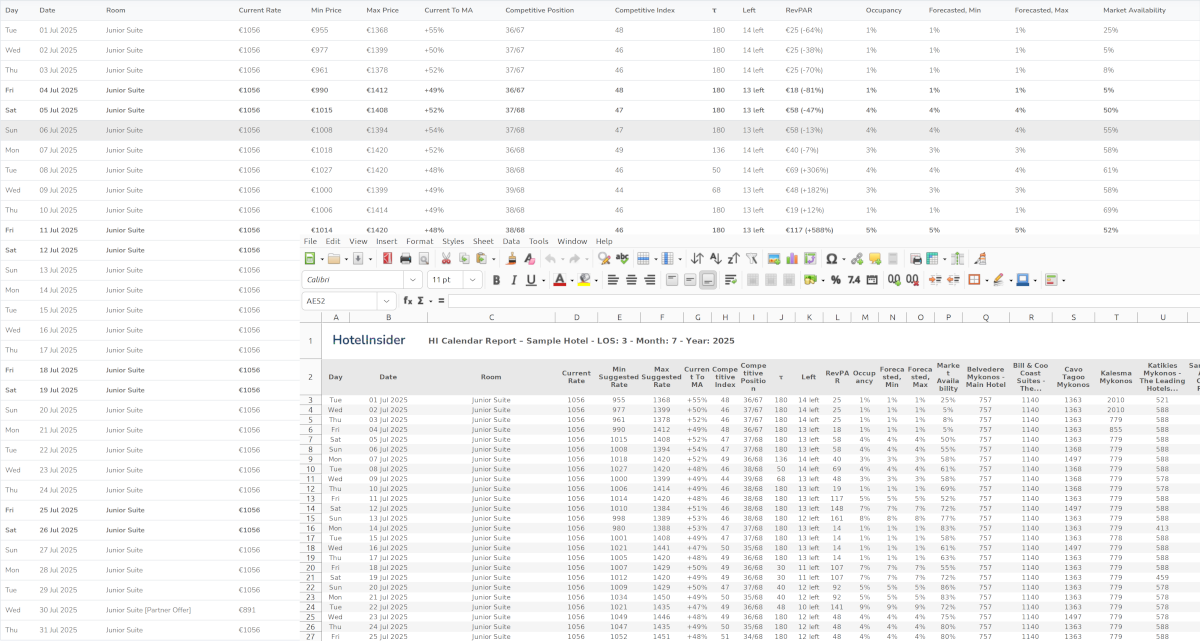Activate the Clone Formatting paintbrush
The image size is (1200, 641).
512,258
